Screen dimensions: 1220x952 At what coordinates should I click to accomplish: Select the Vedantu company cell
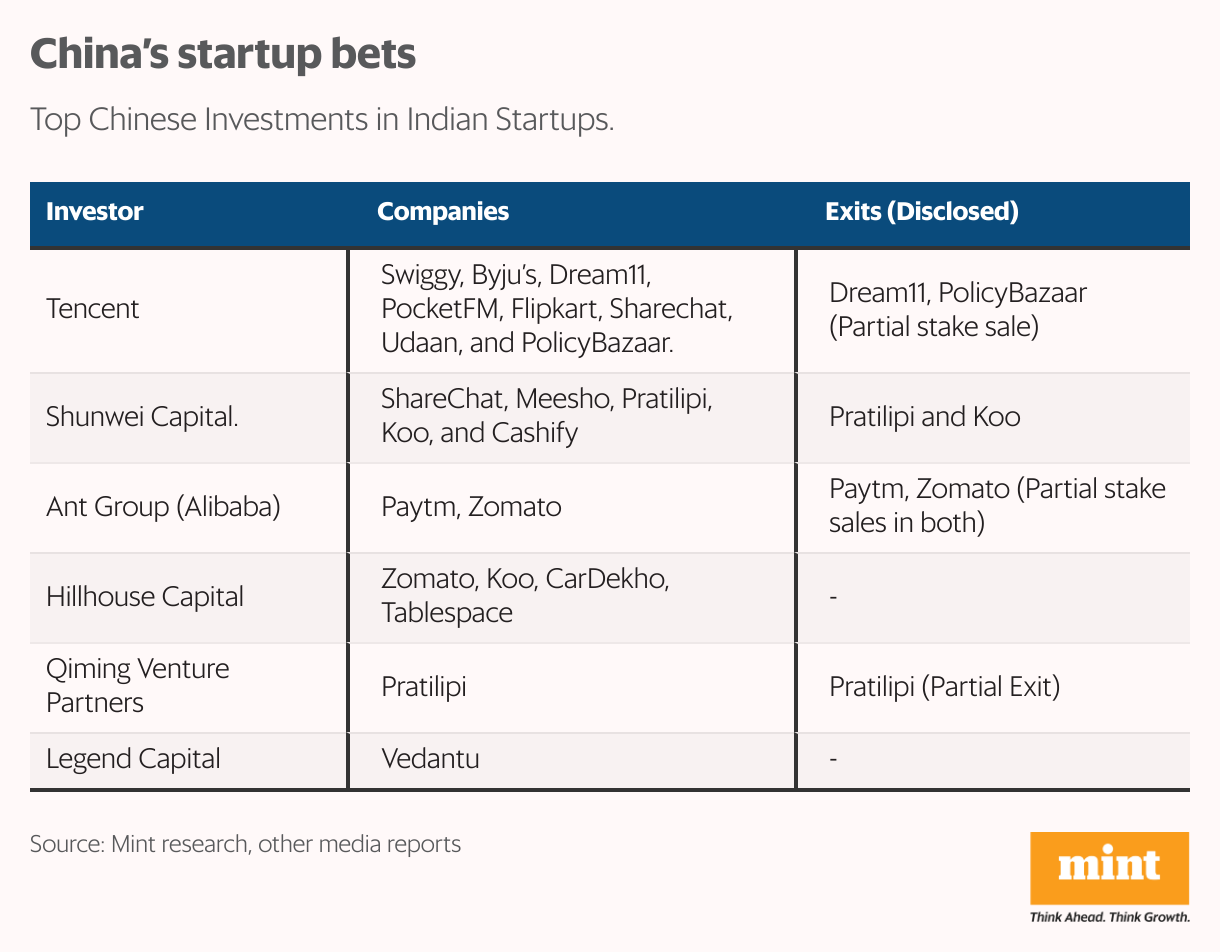pos(430,758)
